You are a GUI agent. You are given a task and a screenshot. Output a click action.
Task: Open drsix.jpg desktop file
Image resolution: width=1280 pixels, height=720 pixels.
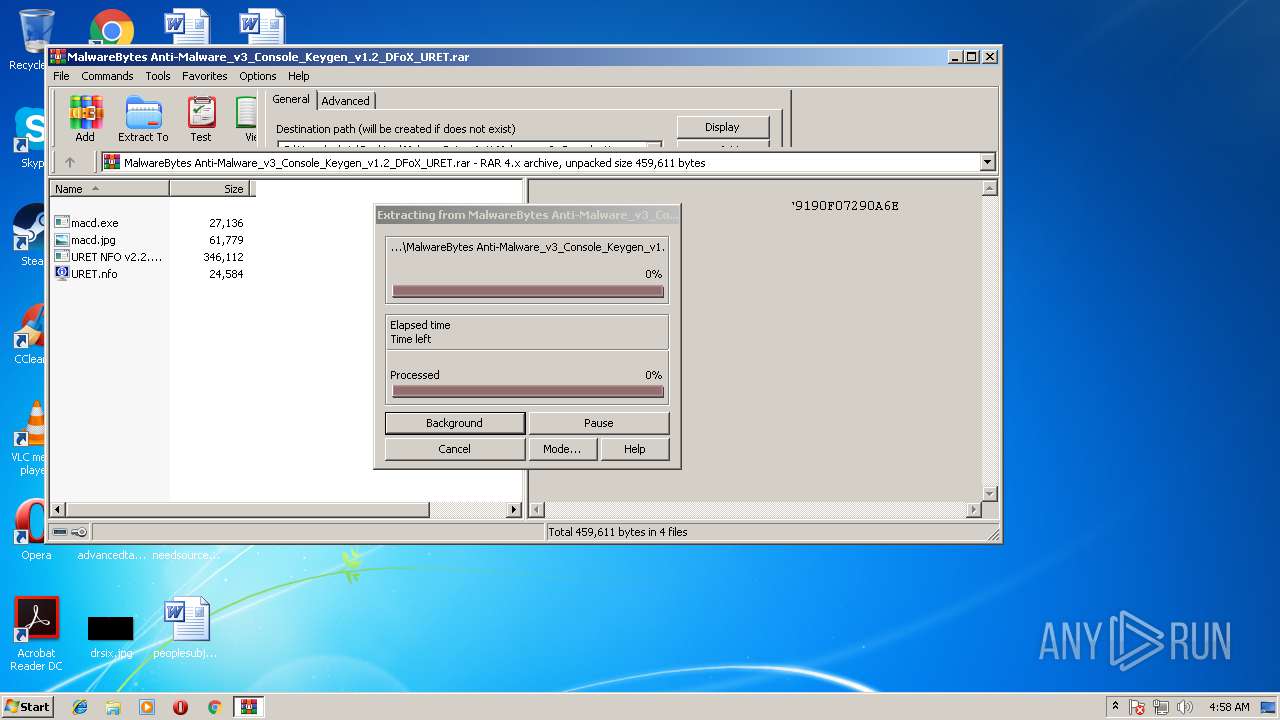point(110,636)
